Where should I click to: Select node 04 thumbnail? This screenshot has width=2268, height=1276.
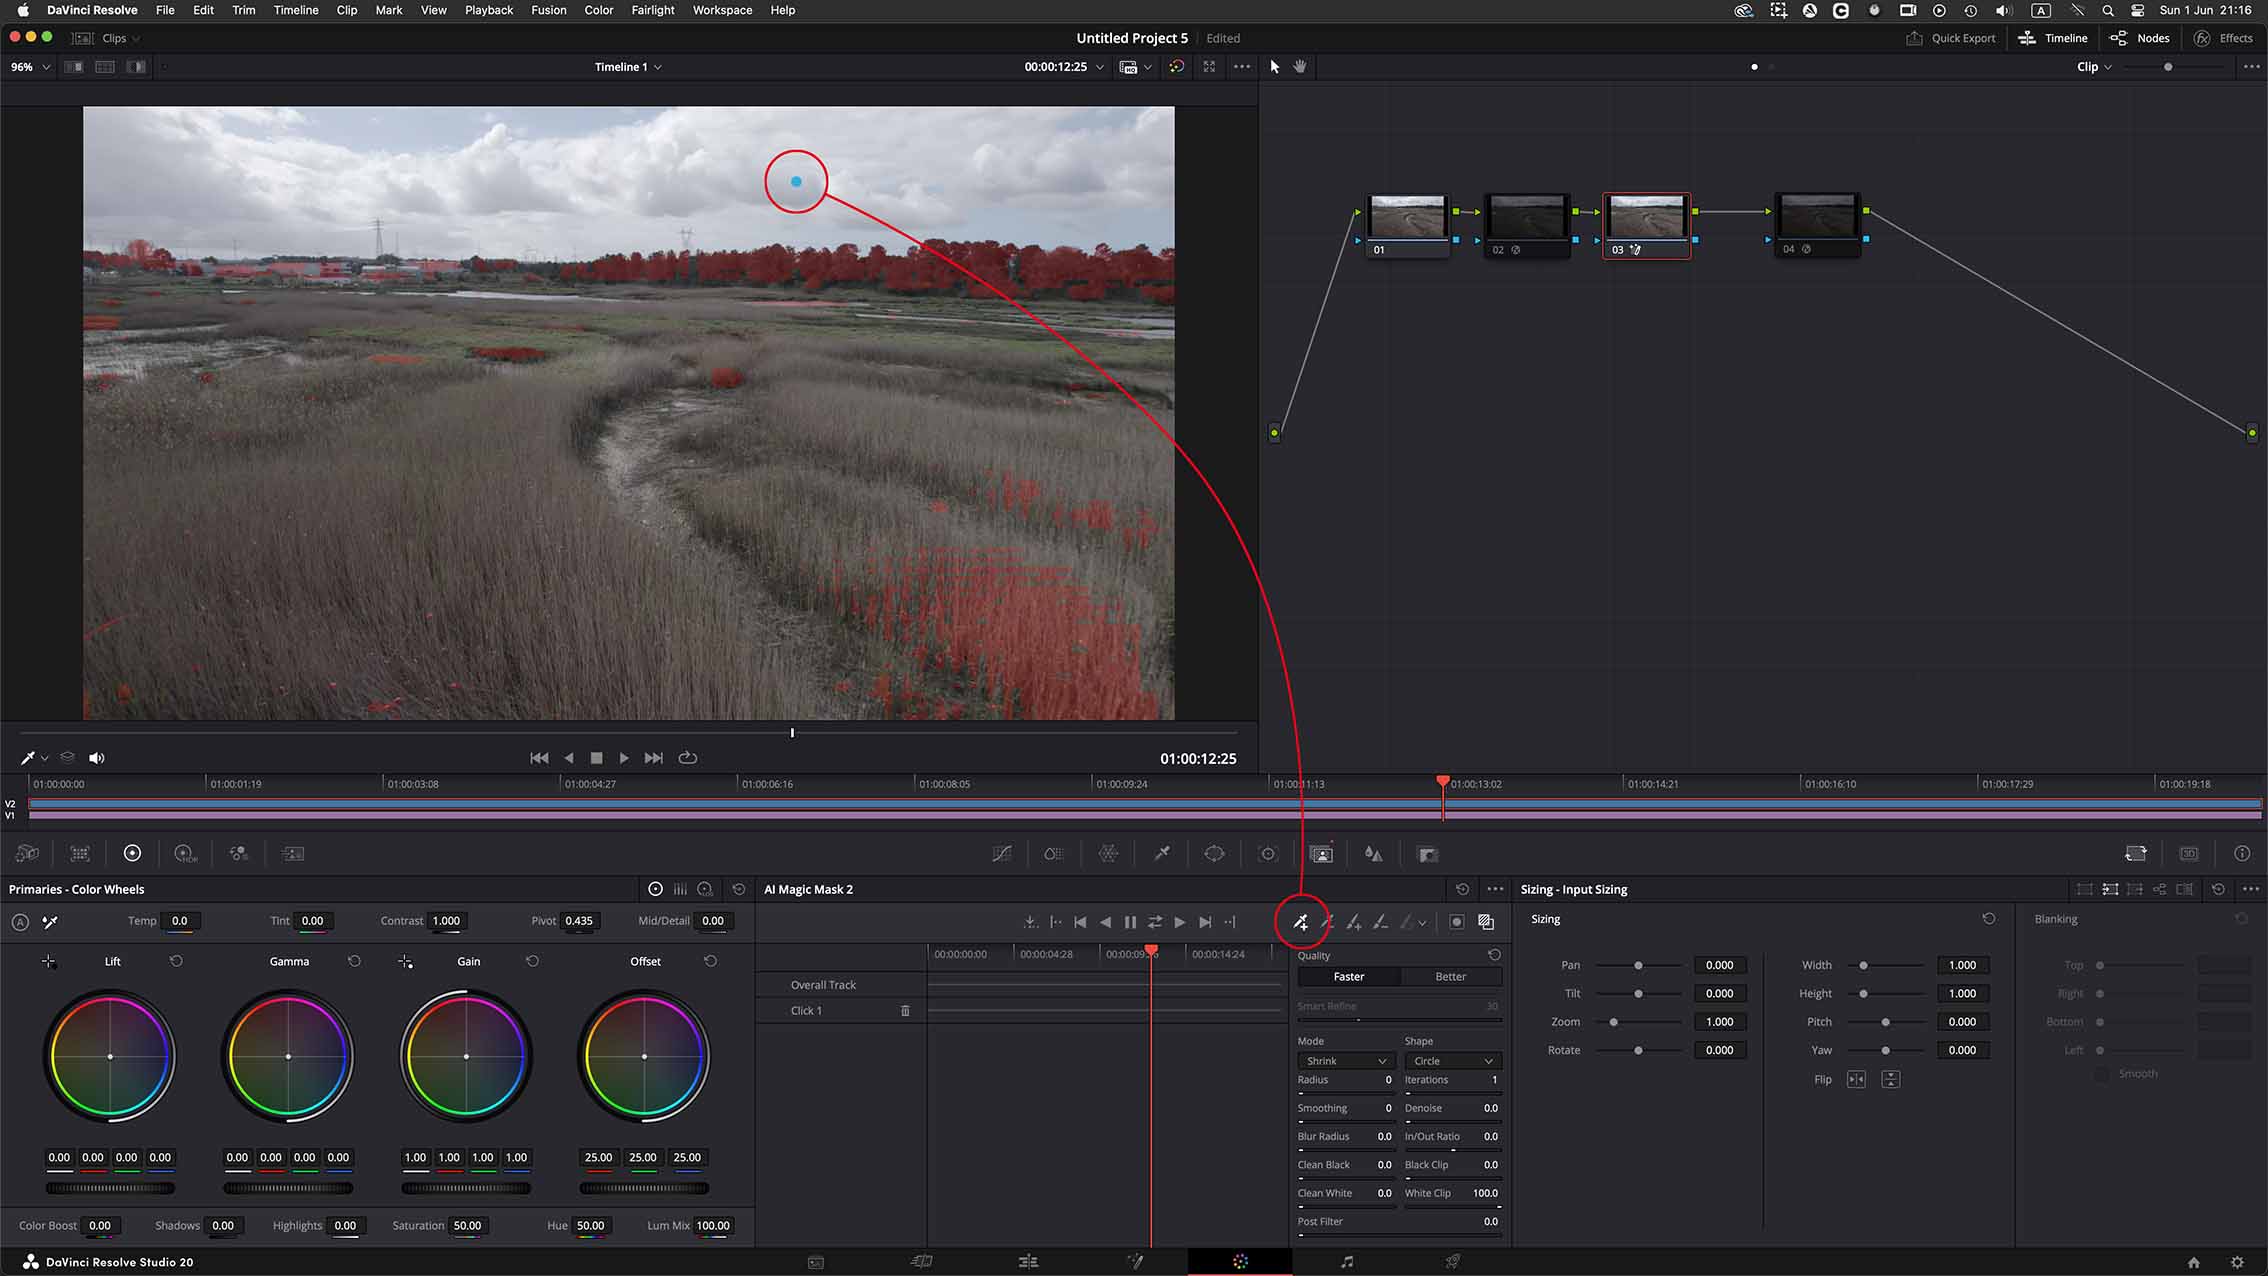pyautogui.click(x=1817, y=217)
